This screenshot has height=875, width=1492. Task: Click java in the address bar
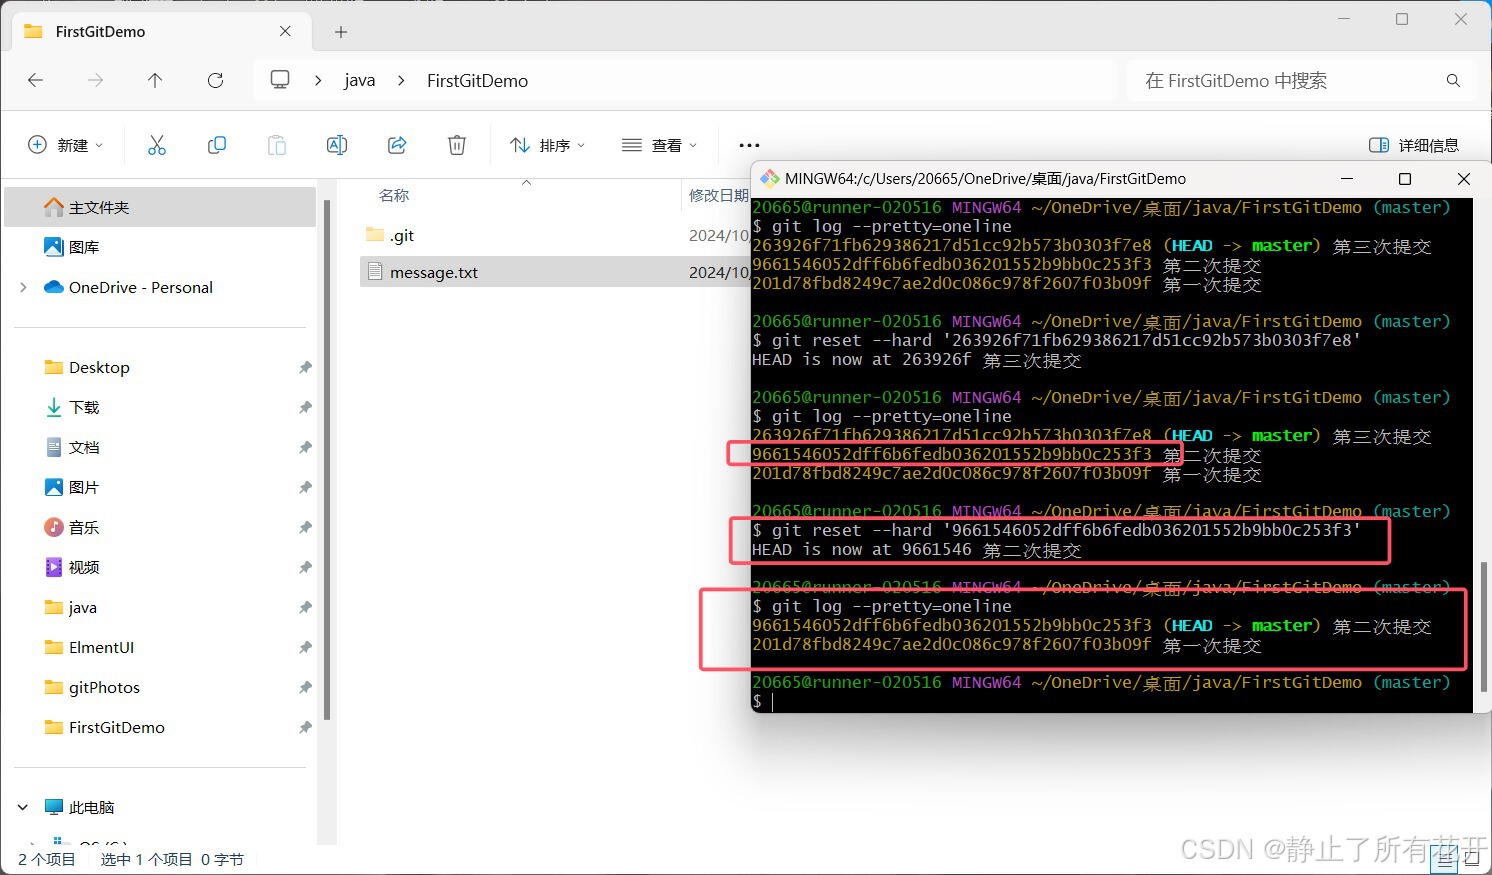click(x=359, y=80)
